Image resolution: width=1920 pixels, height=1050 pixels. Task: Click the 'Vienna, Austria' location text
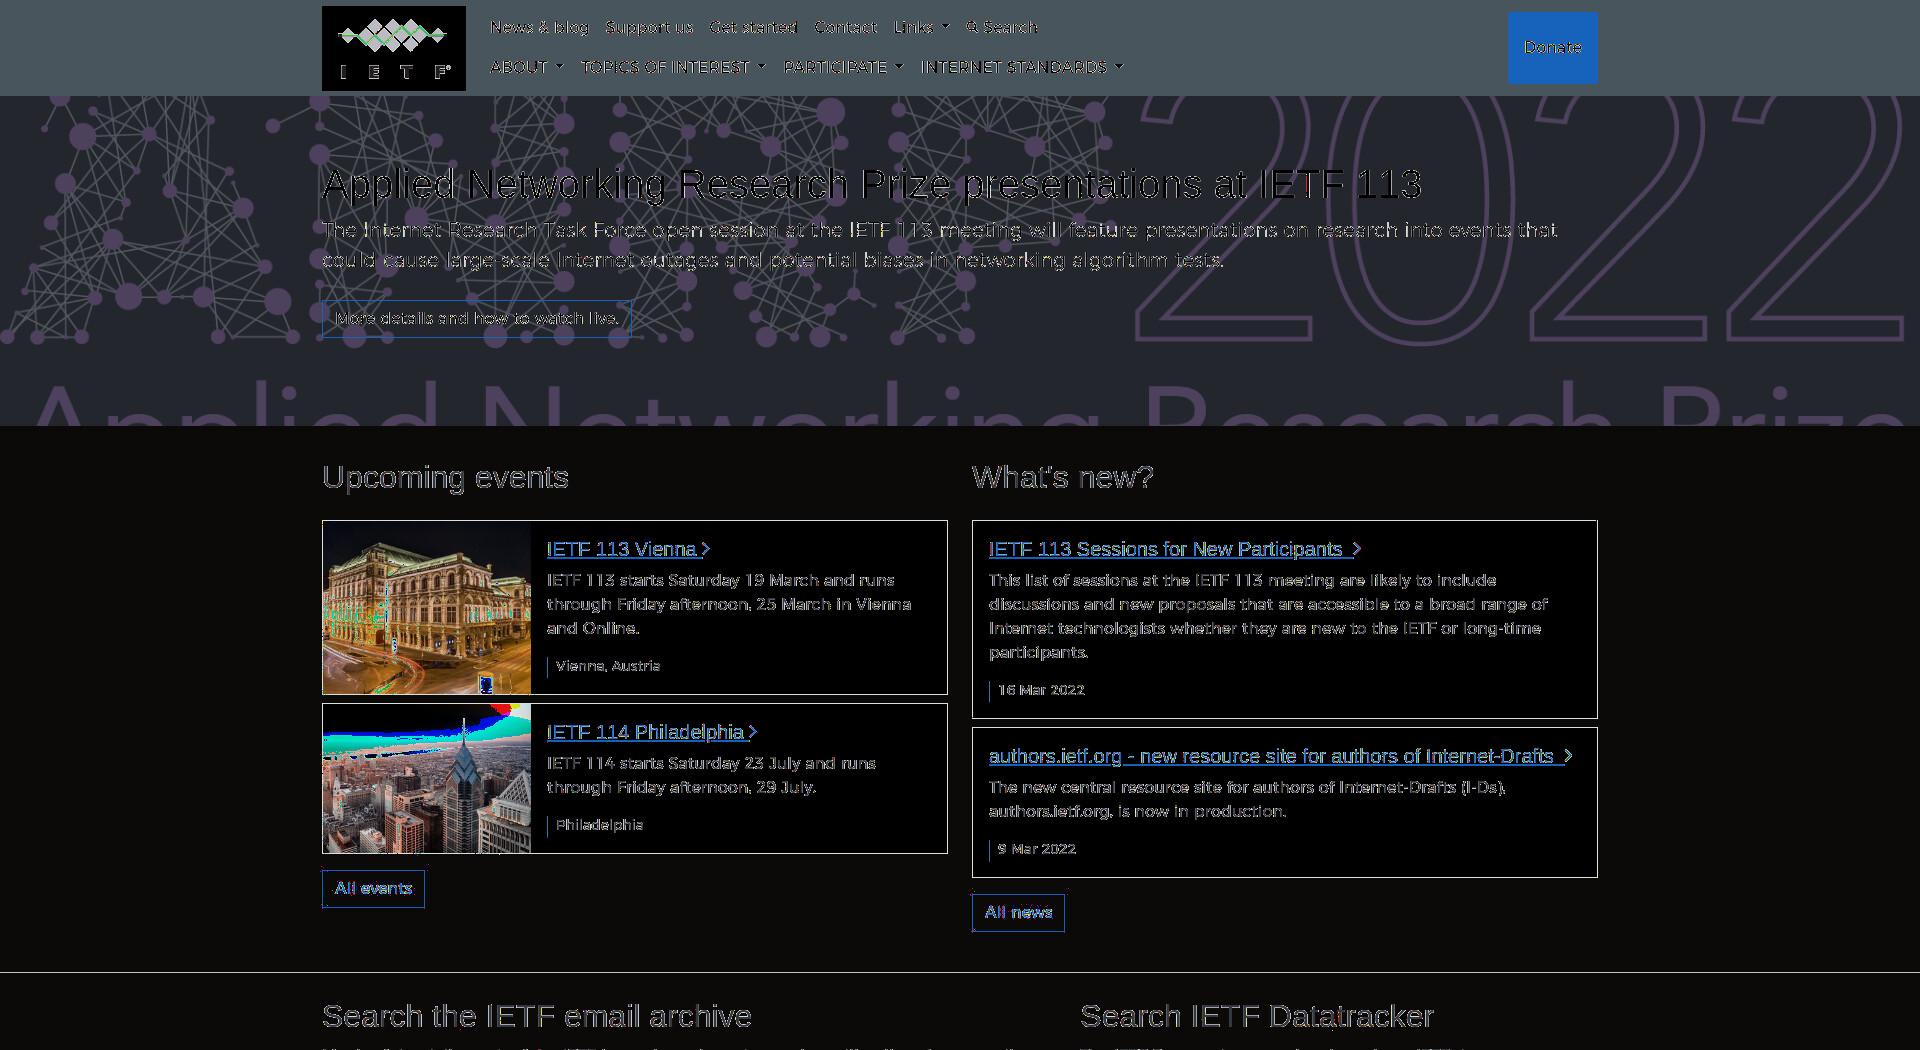(608, 666)
